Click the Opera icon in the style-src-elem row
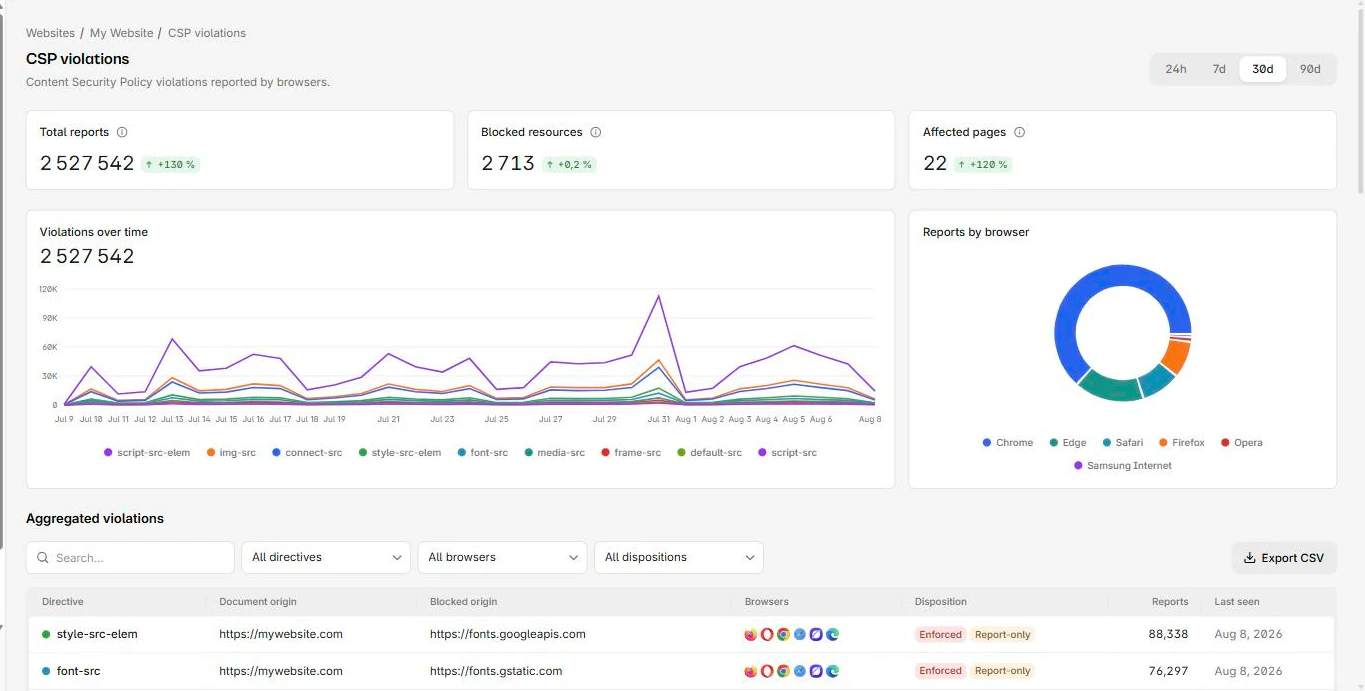Viewport: 1365px width, 691px height. (767, 634)
